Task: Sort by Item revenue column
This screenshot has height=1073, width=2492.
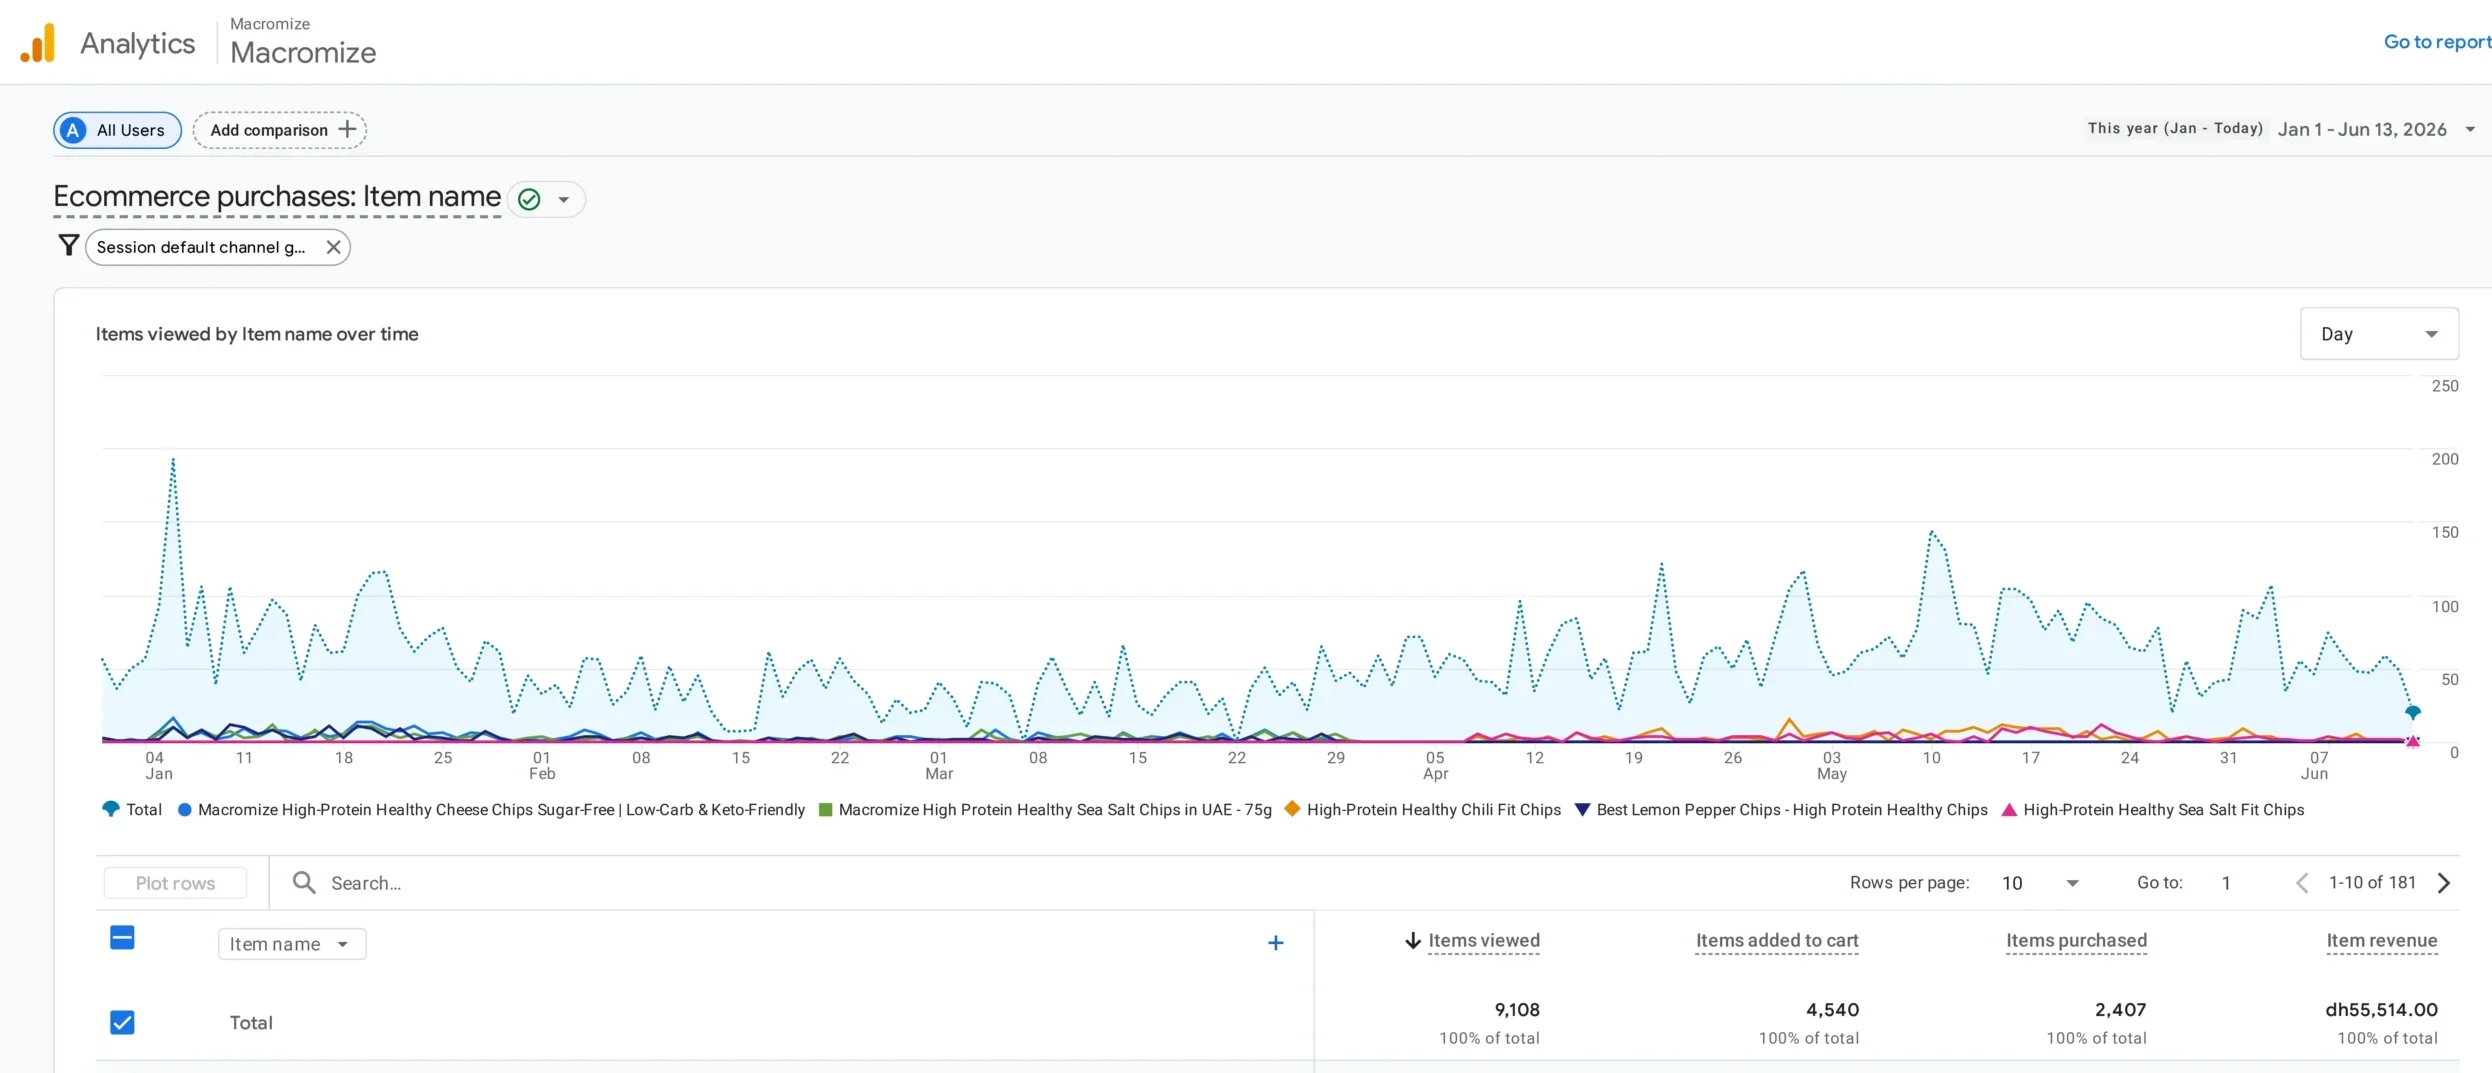Action: [2381, 941]
